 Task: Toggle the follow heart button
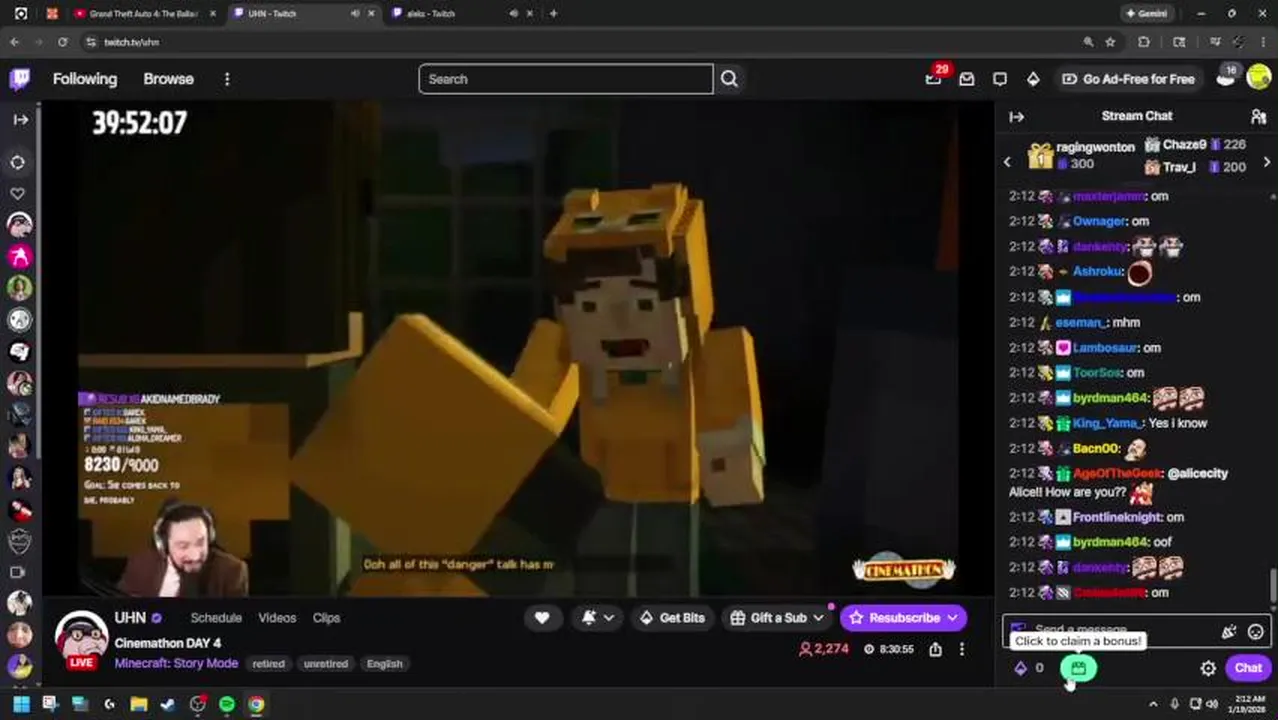542,618
